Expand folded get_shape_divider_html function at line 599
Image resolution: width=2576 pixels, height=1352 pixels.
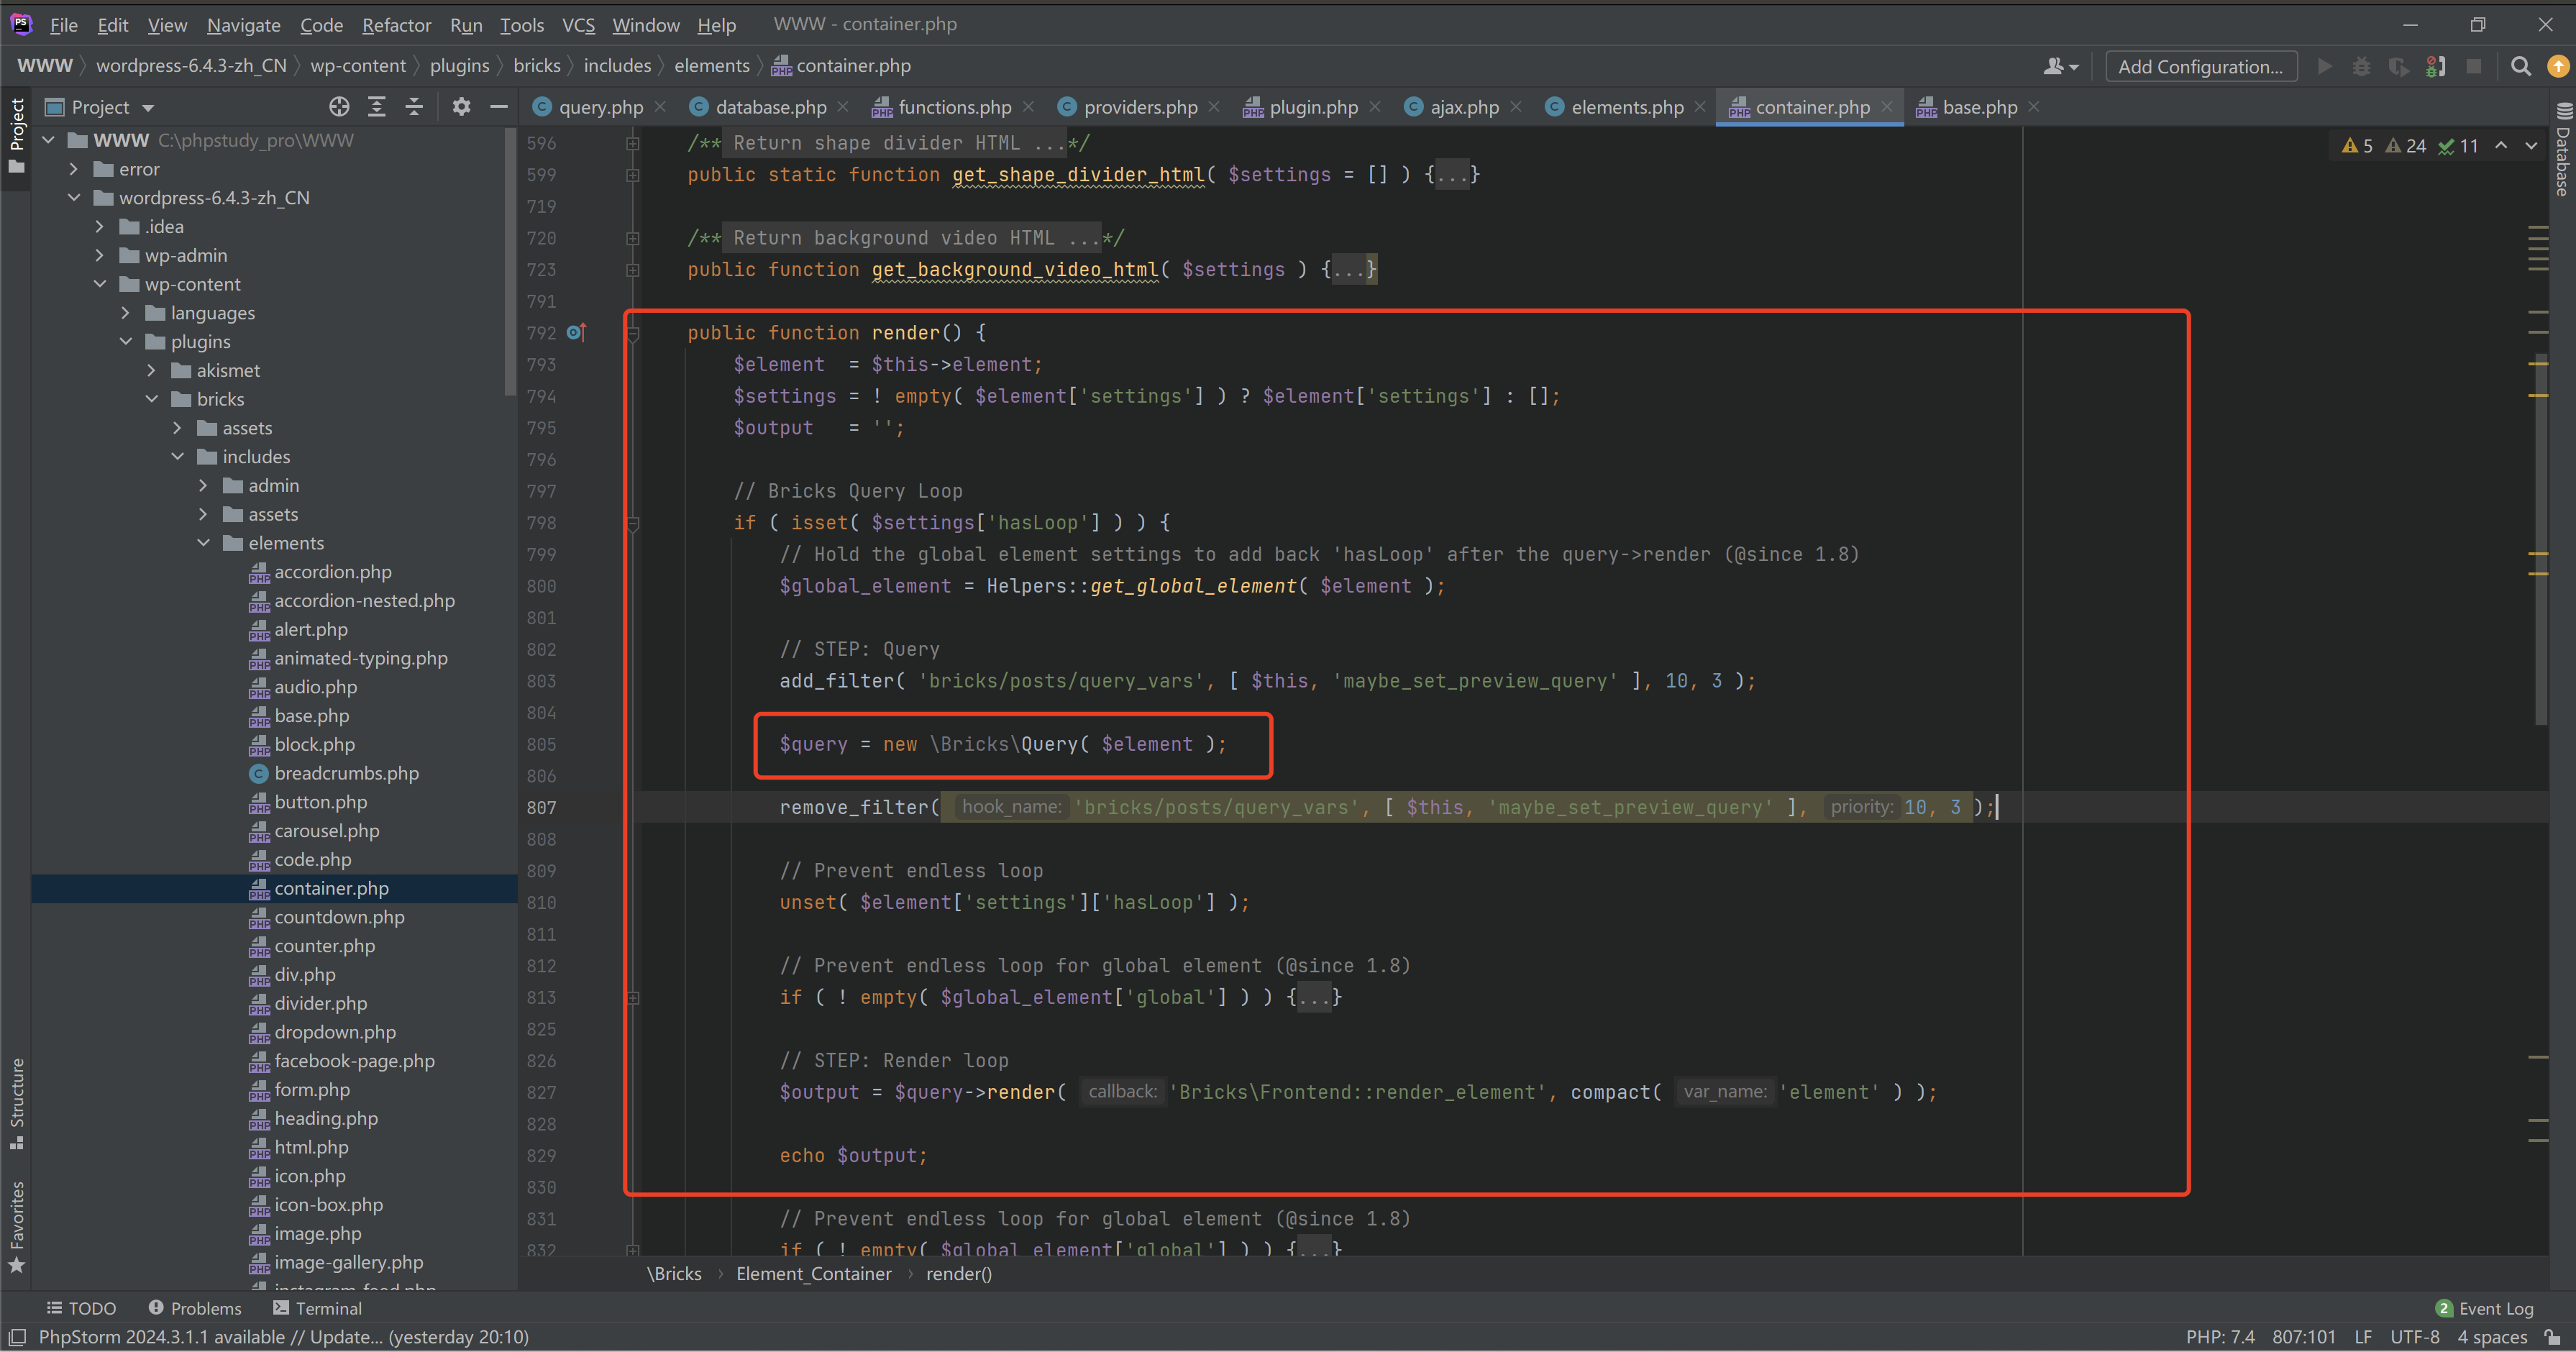pyautogui.click(x=633, y=175)
